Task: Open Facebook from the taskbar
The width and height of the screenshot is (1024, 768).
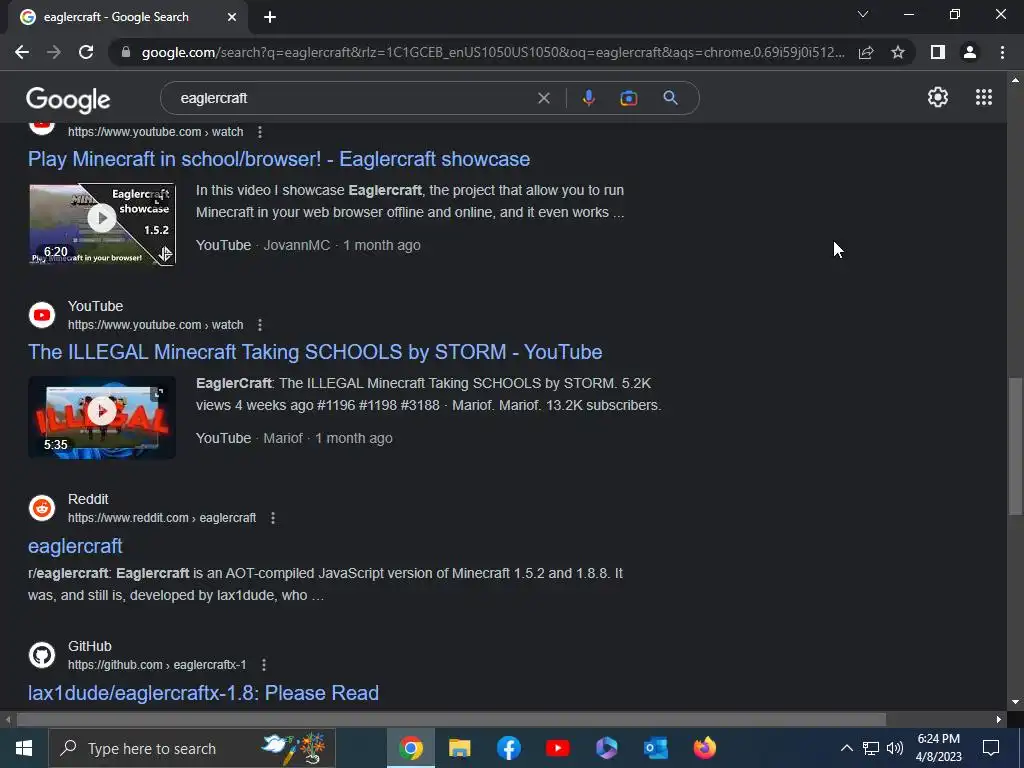Action: tap(509, 748)
